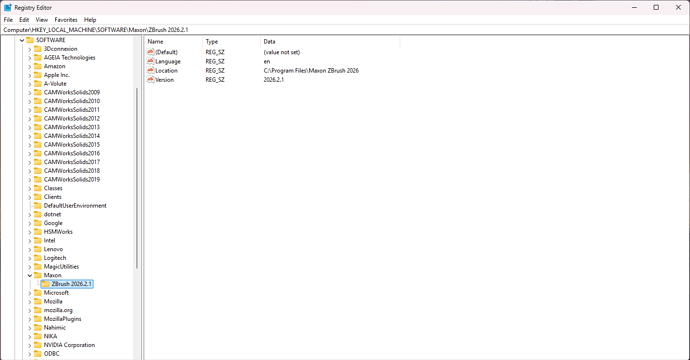Expand the Apple Inc. key
Image resolution: width=690 pixels, height=360 pixels.
point(30,75)
